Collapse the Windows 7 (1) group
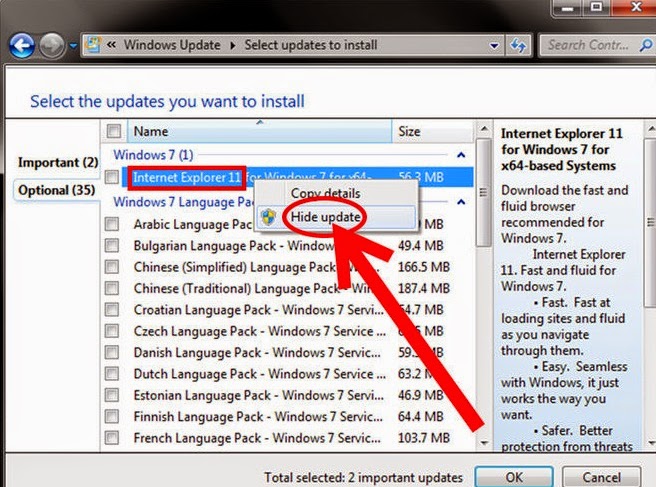 [x=461, y=155]
